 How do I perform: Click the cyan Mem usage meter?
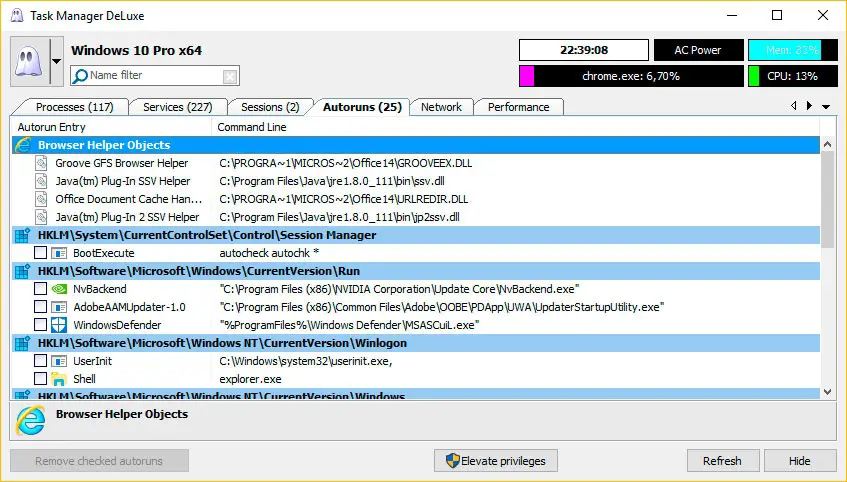point(792,50)
